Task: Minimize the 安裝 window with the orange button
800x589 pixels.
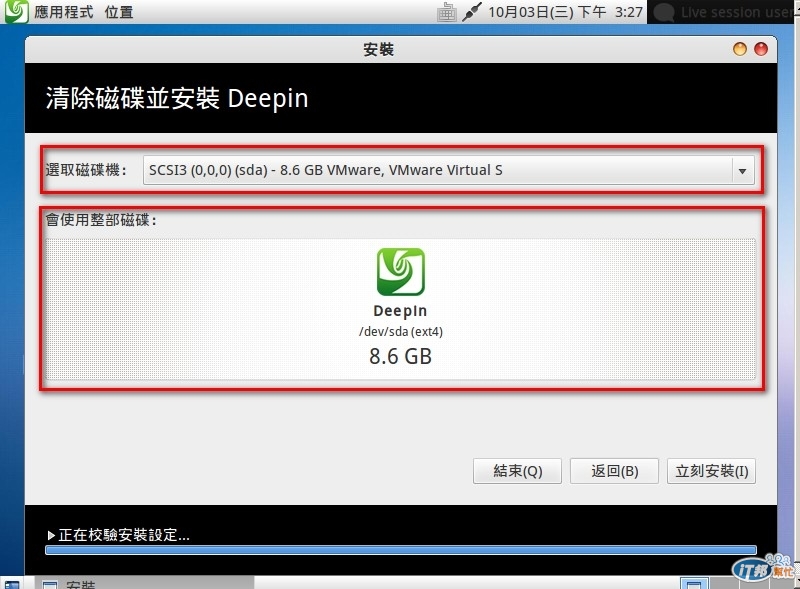Action: pos(739,49)
